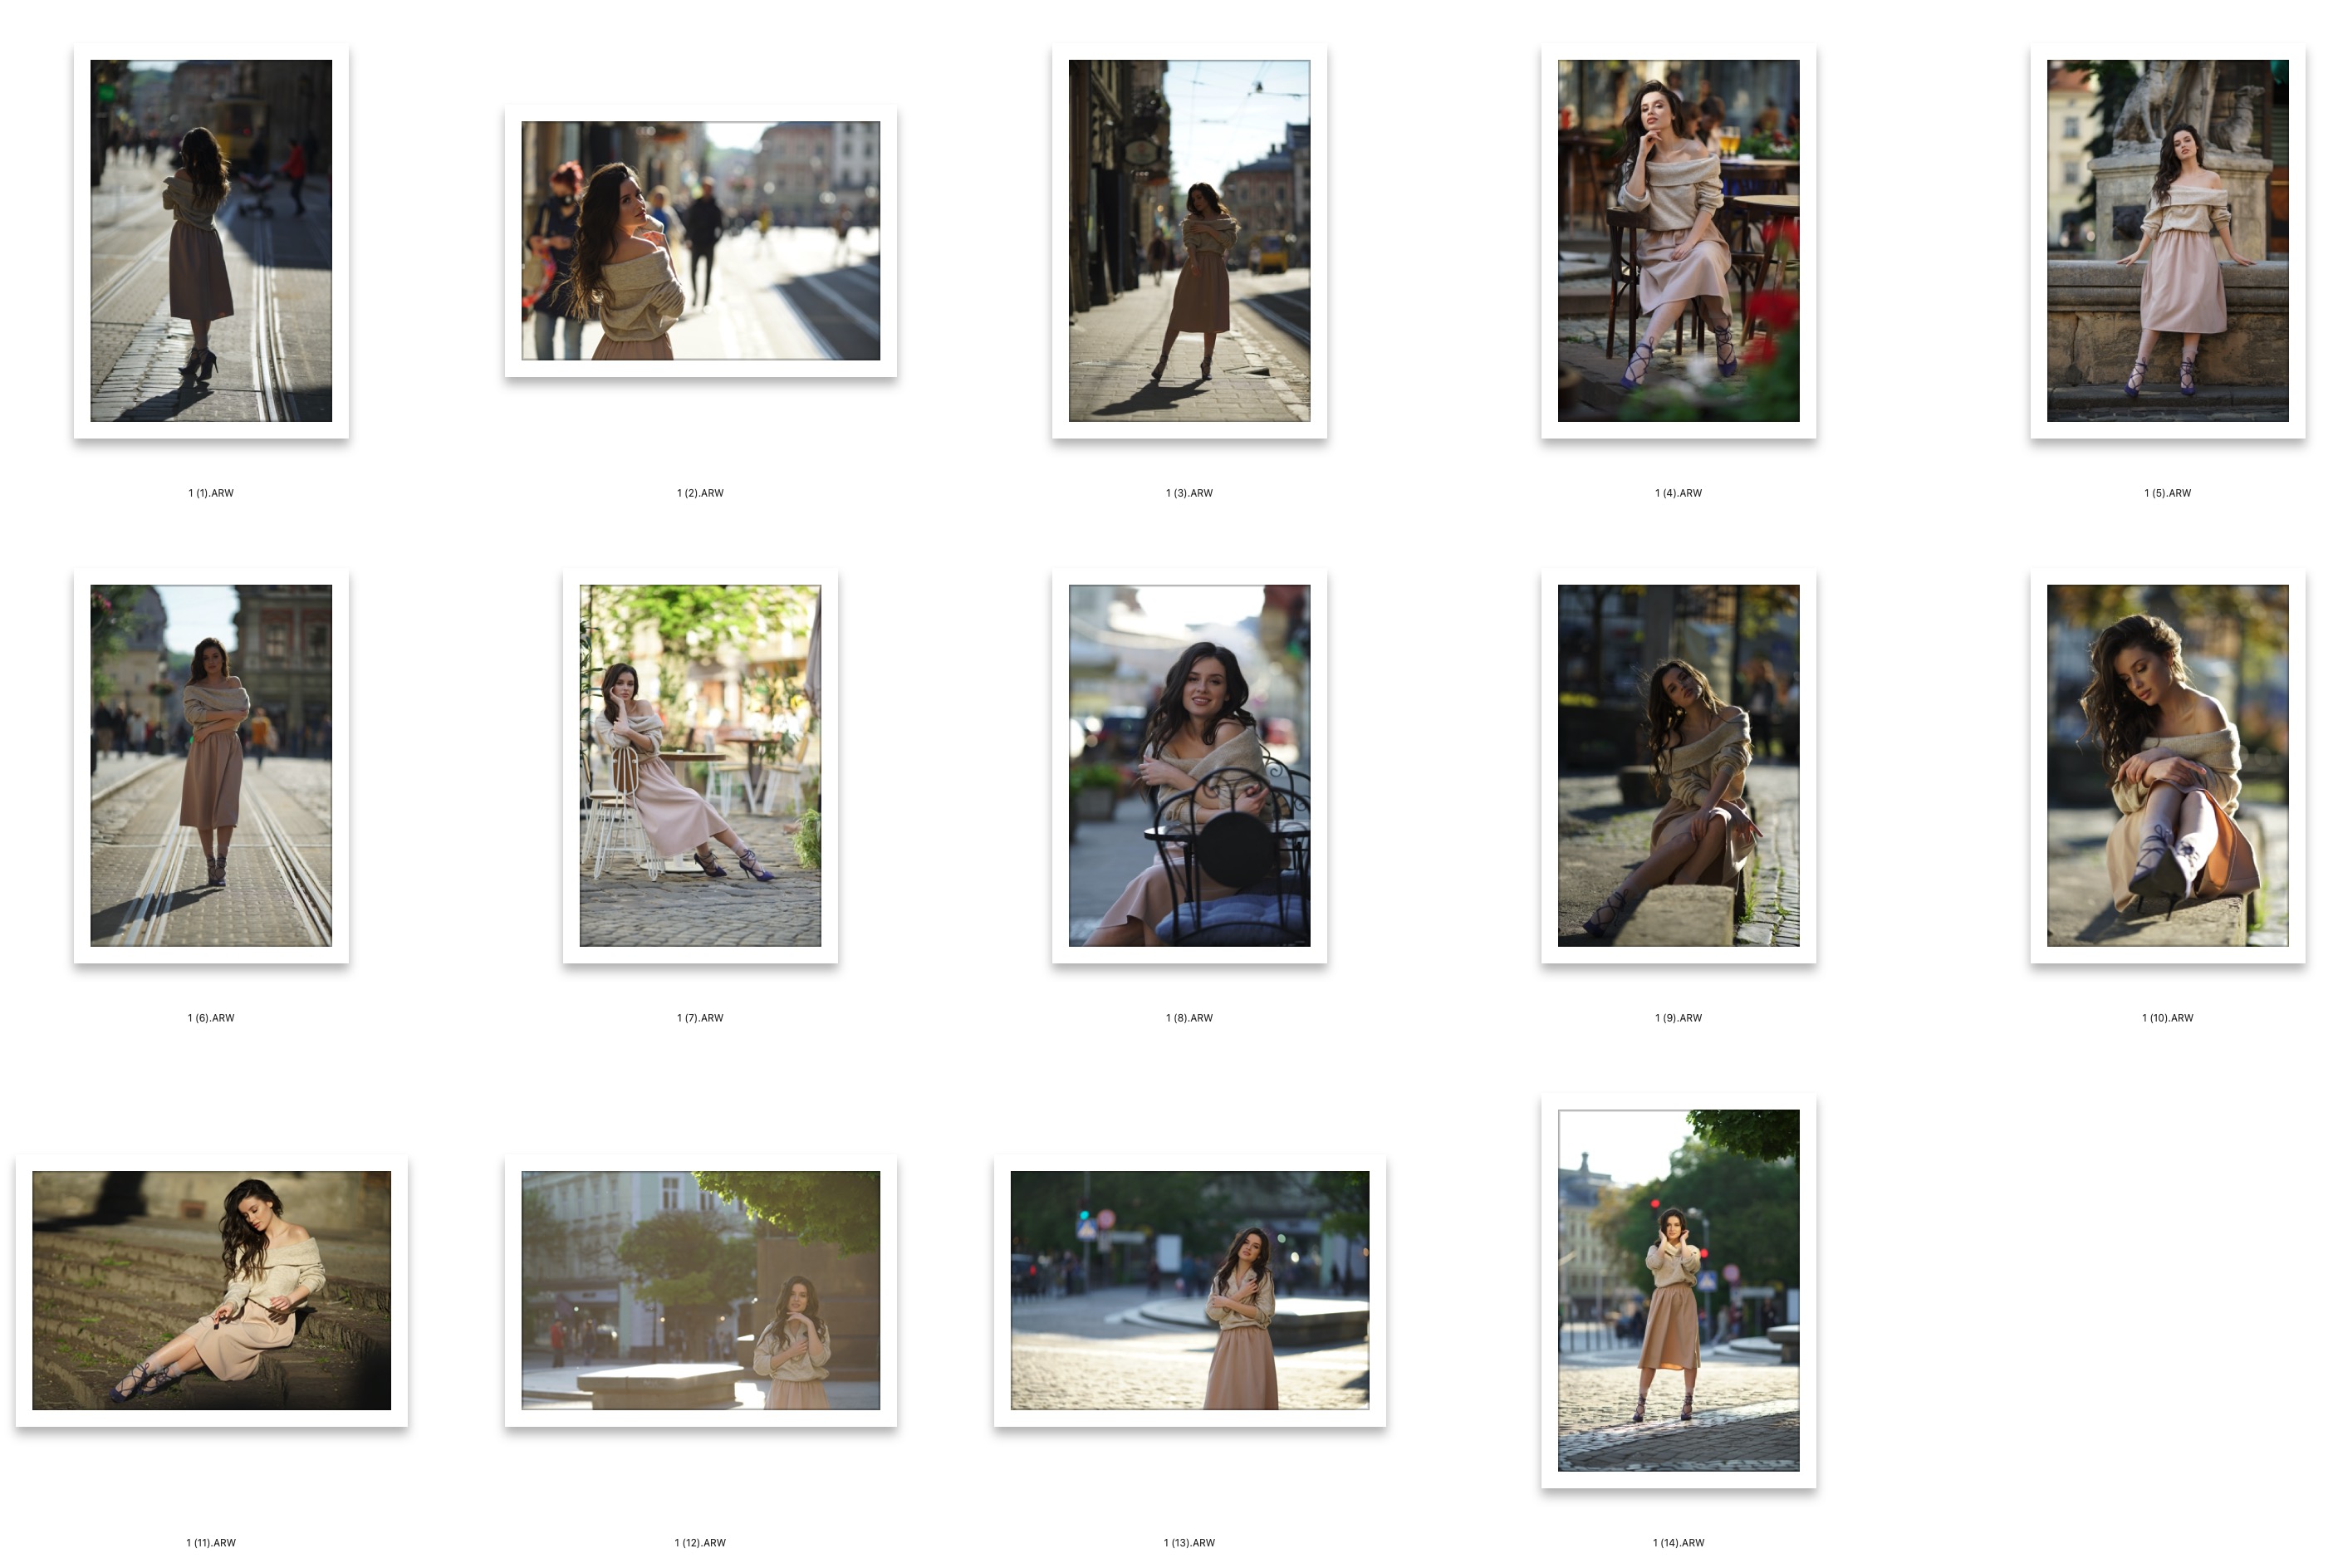Select the hazy square photo 1 (12).ARW
2333x1568 pixels.
[x=700, y=1290]
